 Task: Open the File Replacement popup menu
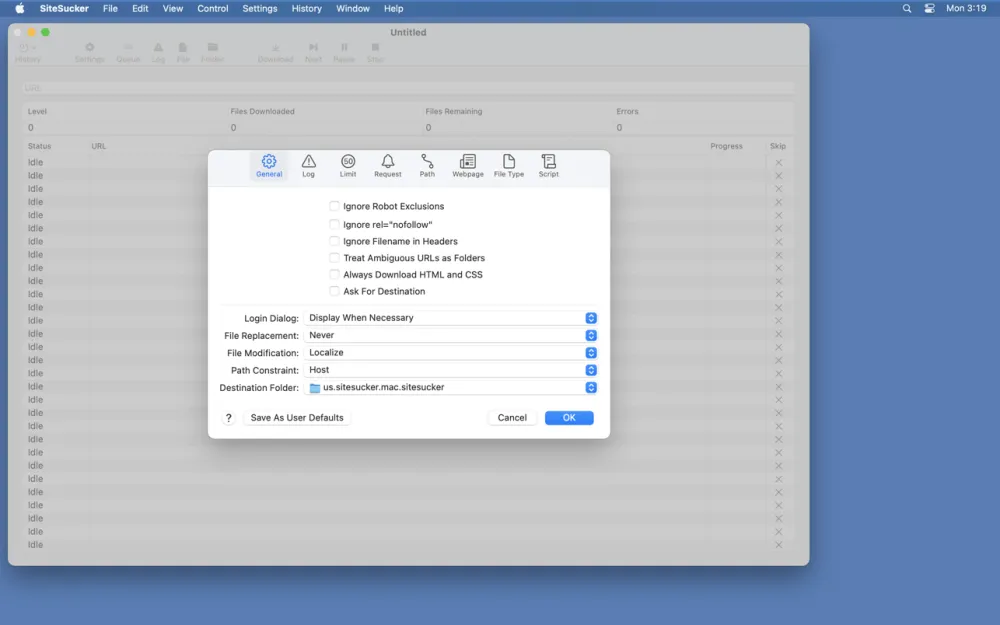[x=591, y=336]
